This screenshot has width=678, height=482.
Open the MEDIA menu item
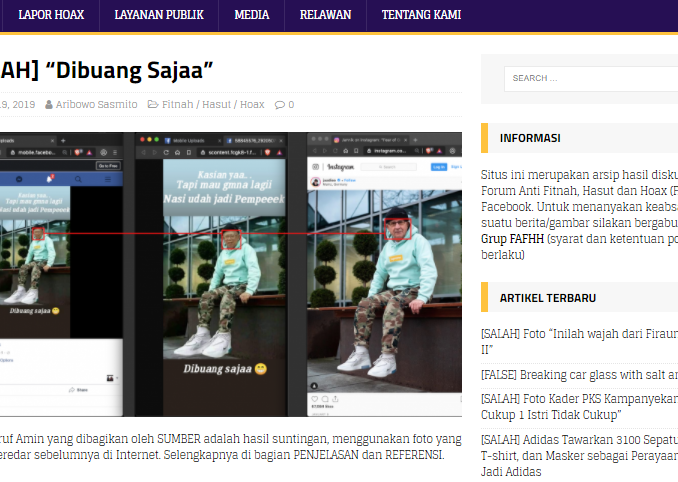(252, 15)
